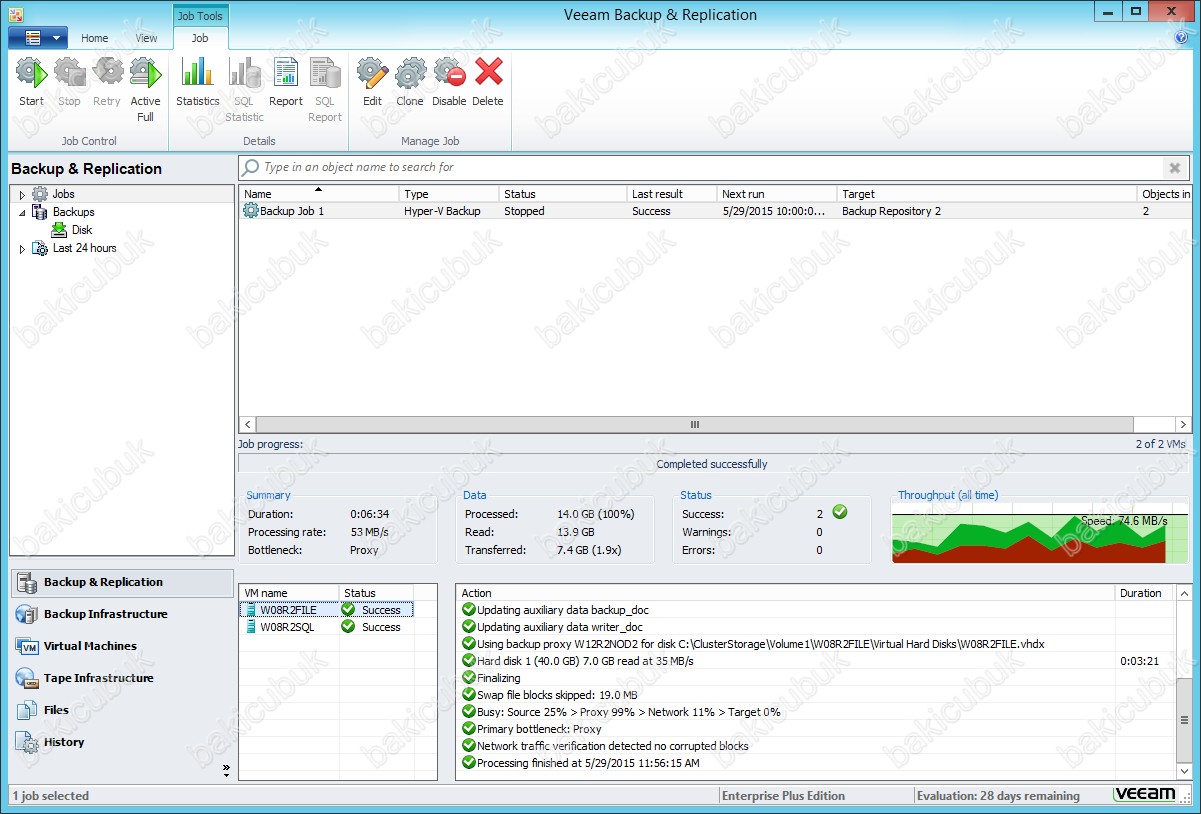Click the Job Tools contextual tab header

coord(201,15)
